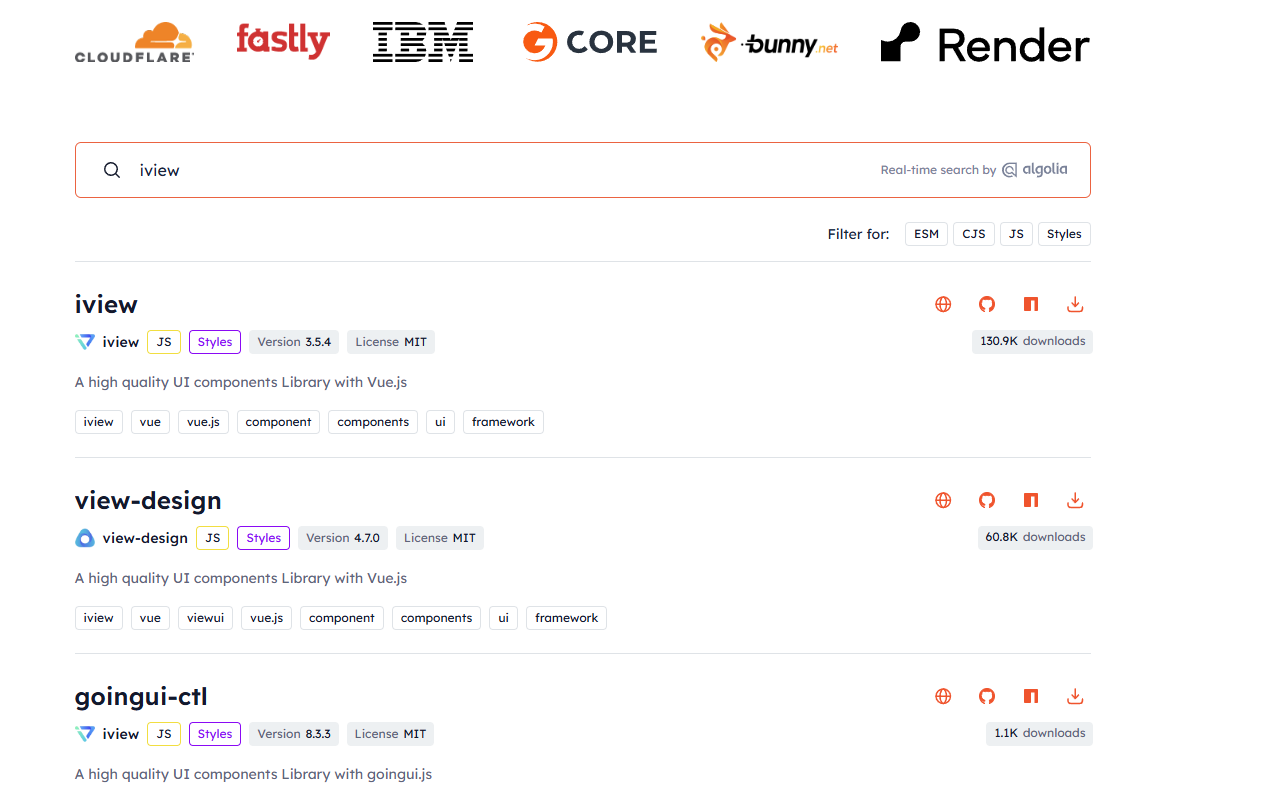Click the 130.9K downloads badge
Viewport: 1285px width, 801px height.
click(x=1032, y=341)
